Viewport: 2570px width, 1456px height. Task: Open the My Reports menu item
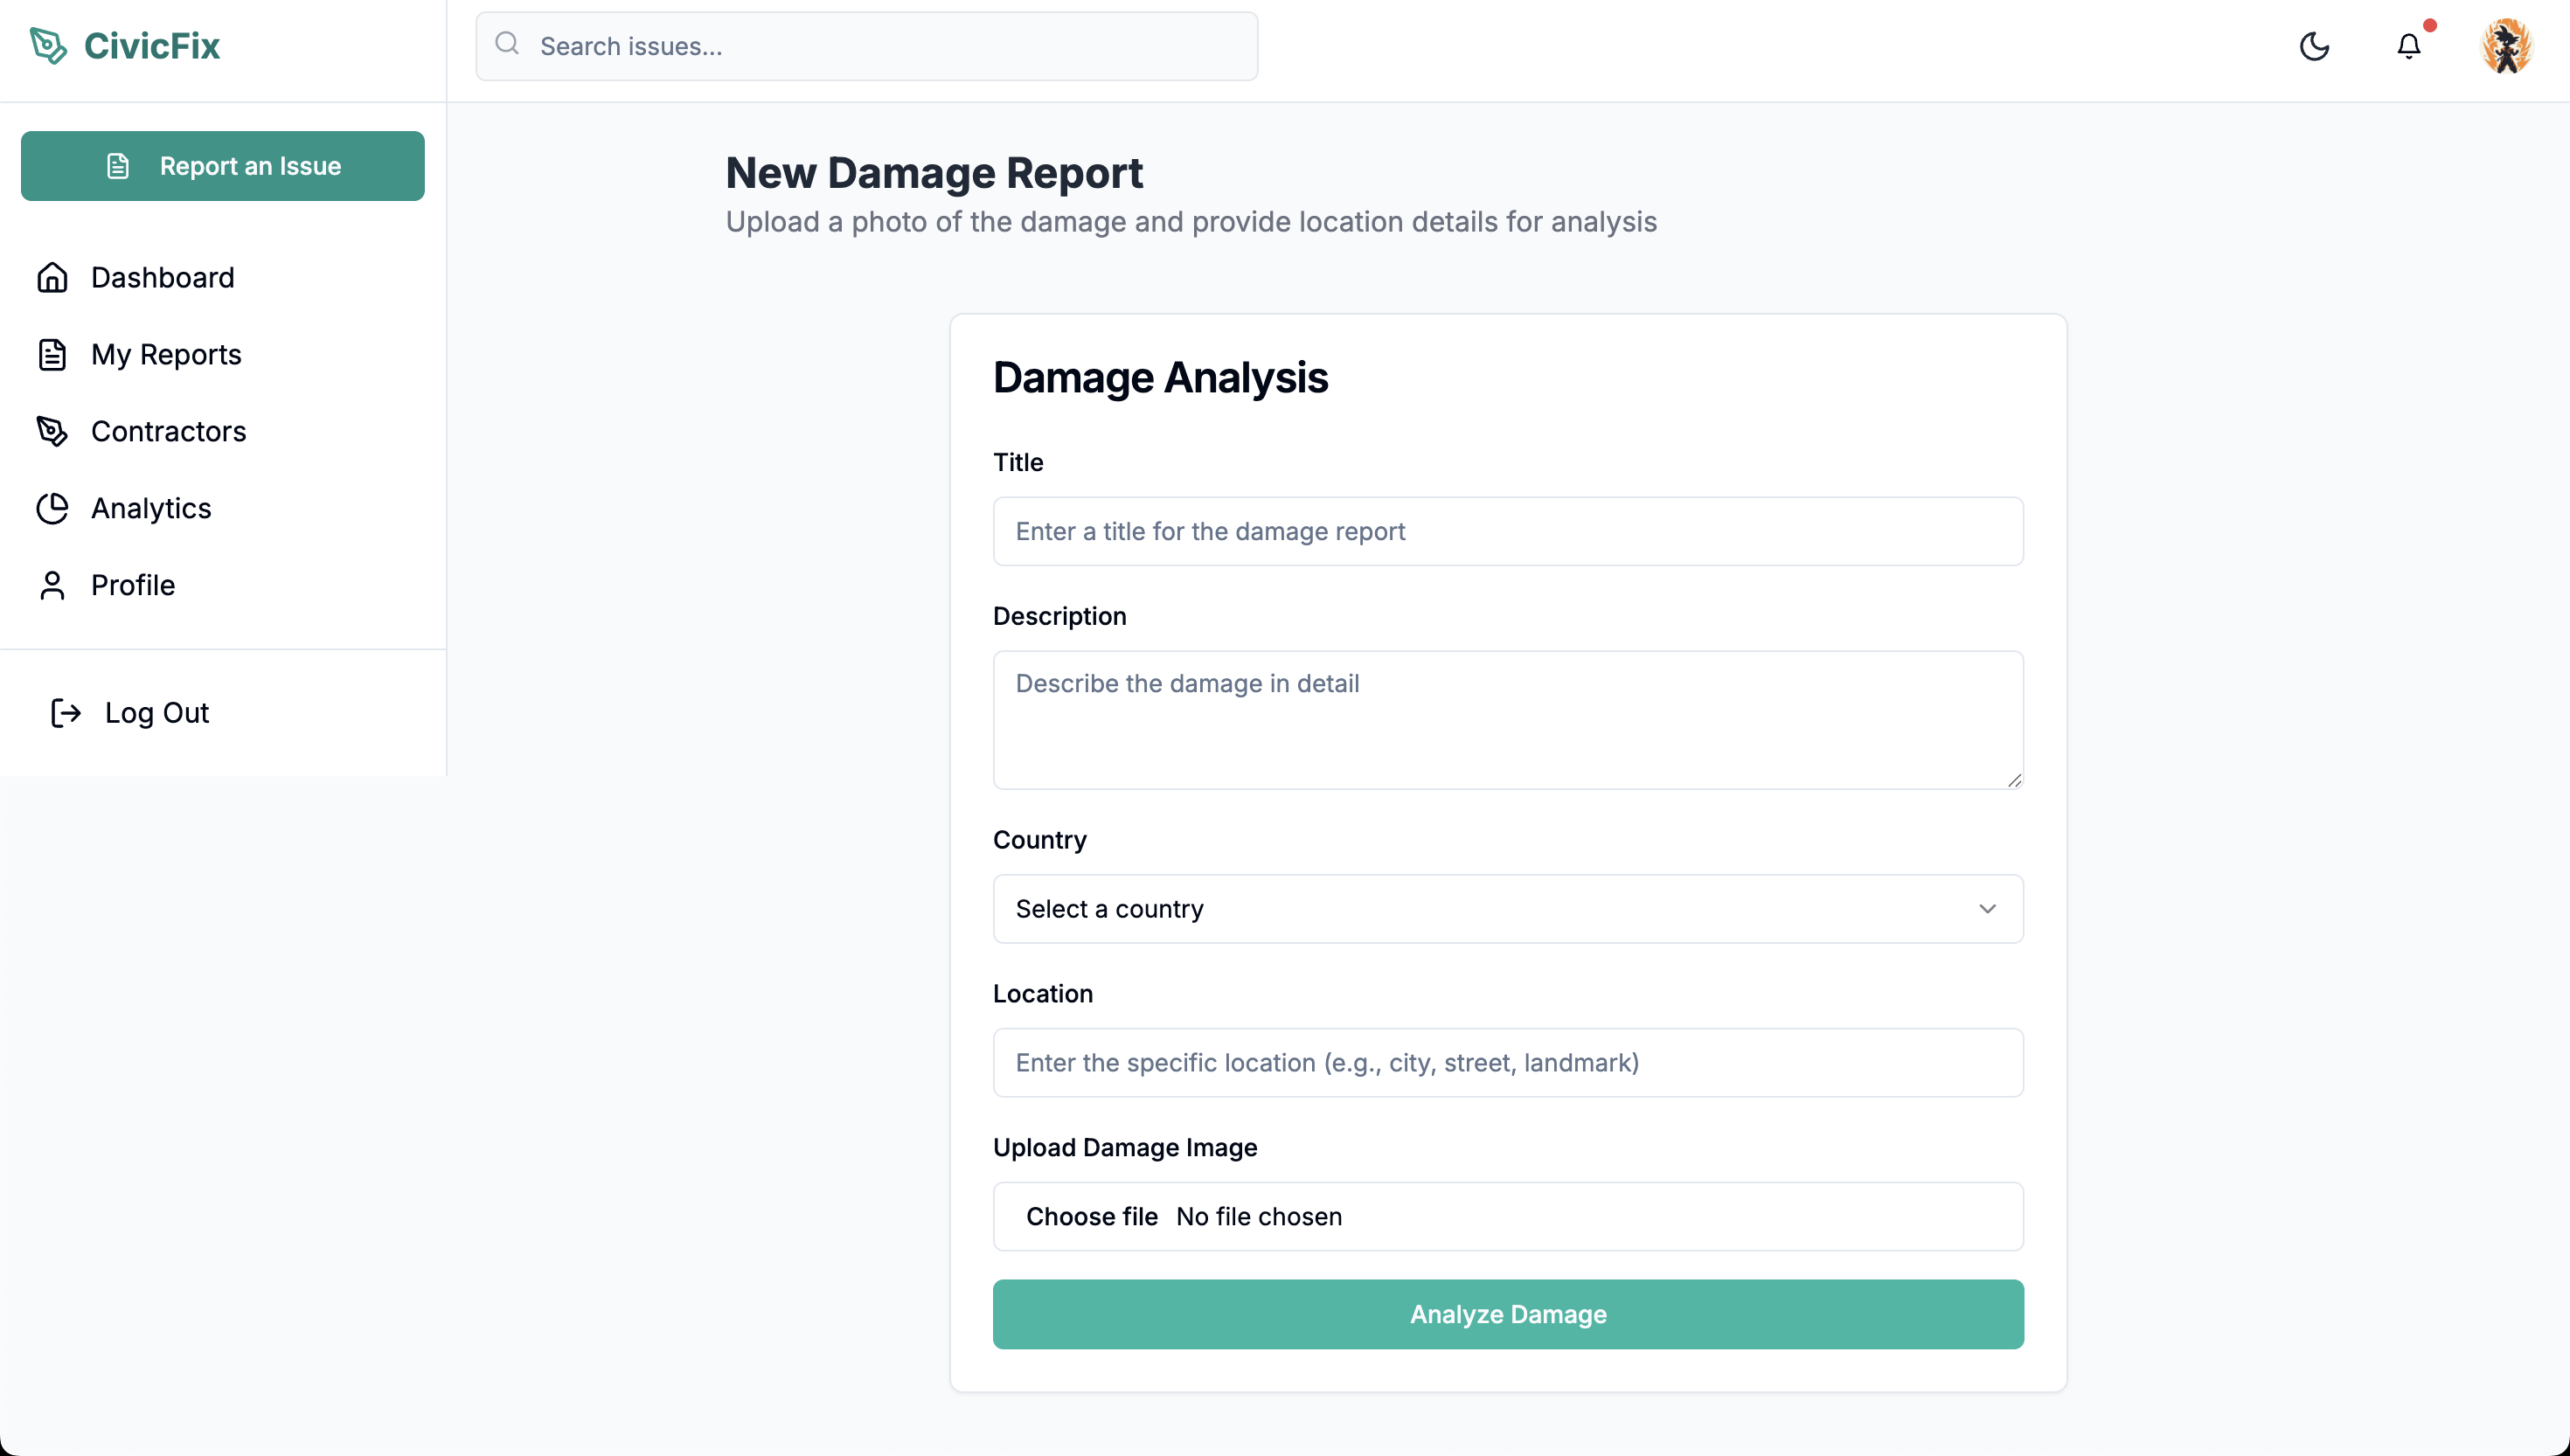pos(166,355)
